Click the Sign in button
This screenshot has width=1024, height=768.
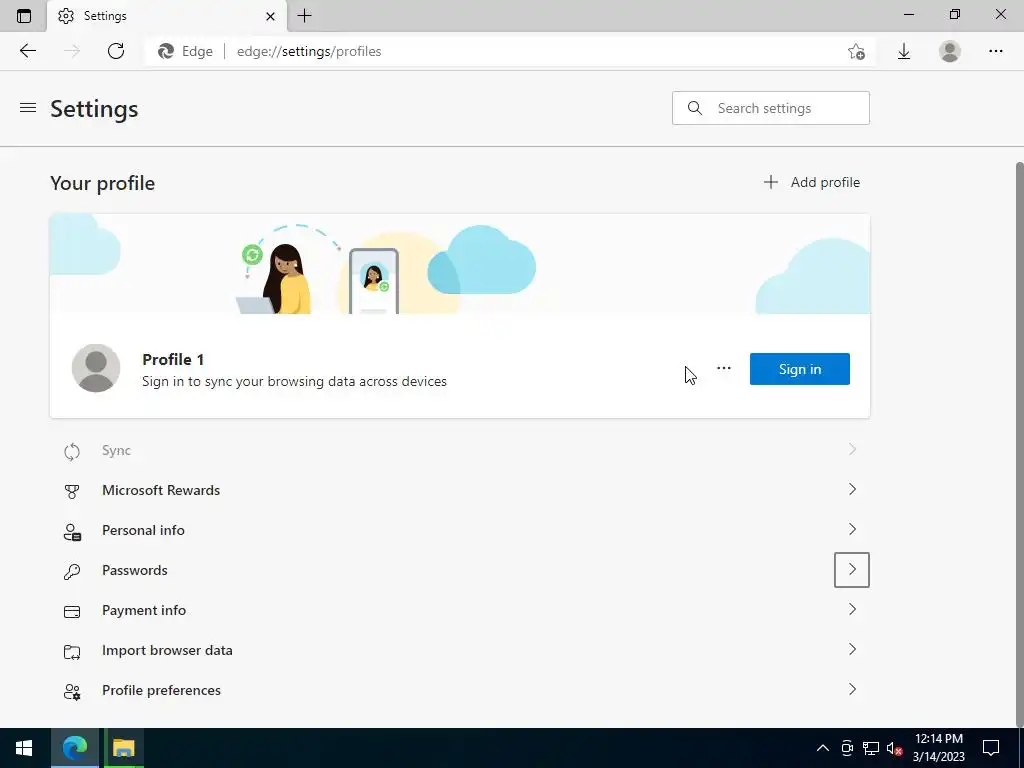click(799, 369)
